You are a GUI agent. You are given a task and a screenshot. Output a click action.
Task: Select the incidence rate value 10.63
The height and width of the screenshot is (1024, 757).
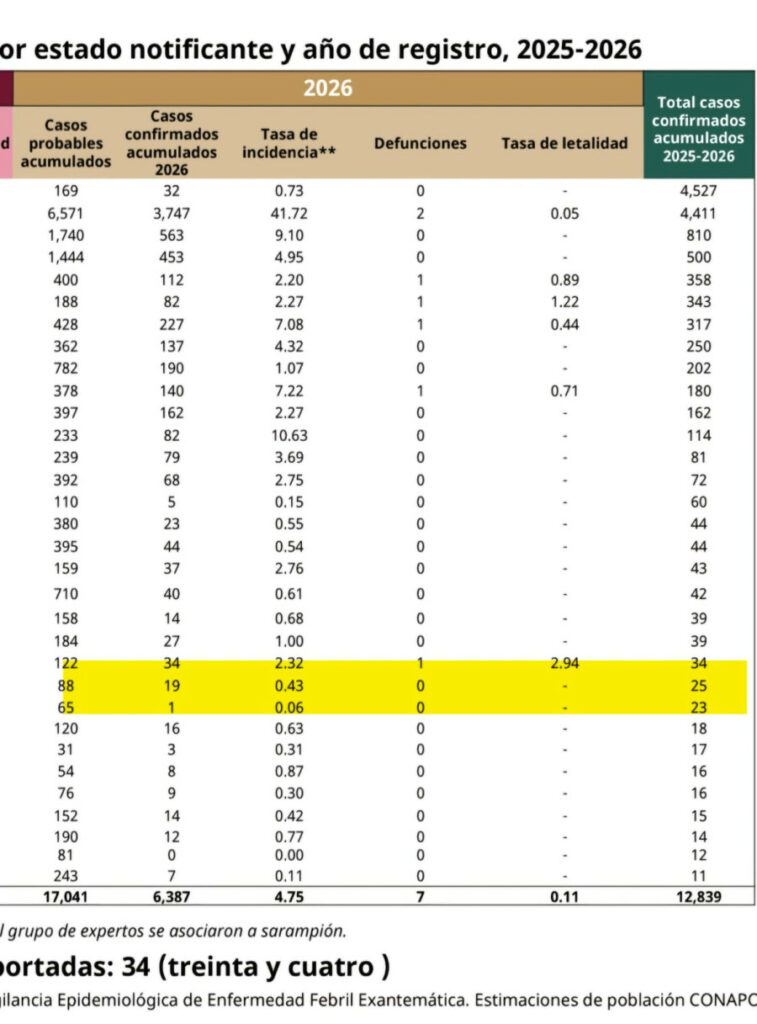coord(288,435)
